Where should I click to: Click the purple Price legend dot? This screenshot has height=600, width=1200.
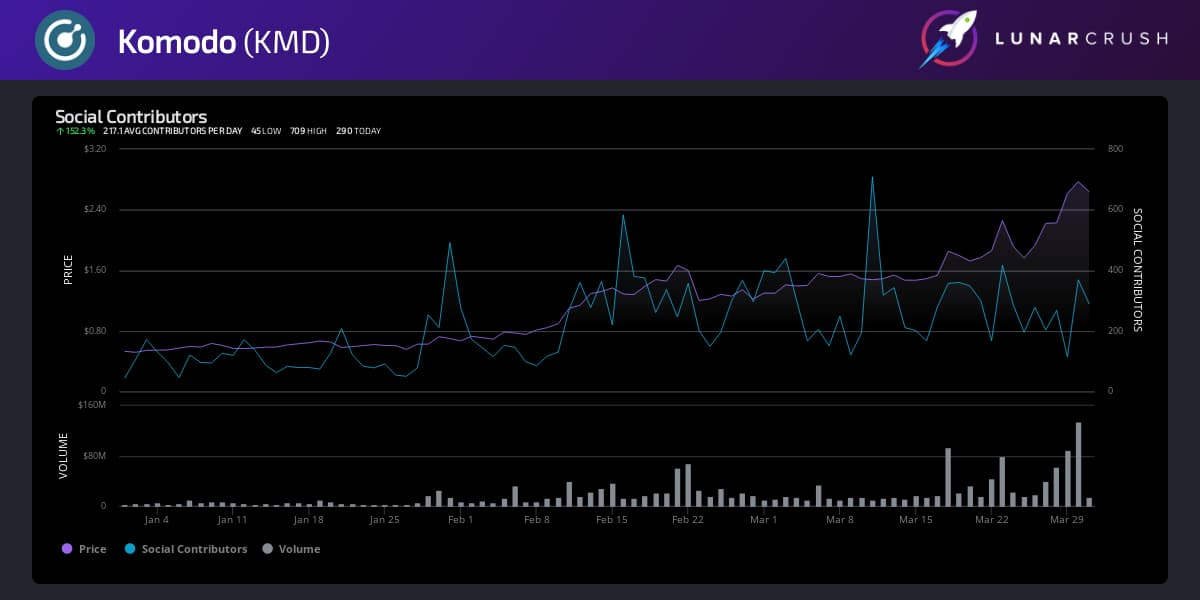click(x=67, y=549)
